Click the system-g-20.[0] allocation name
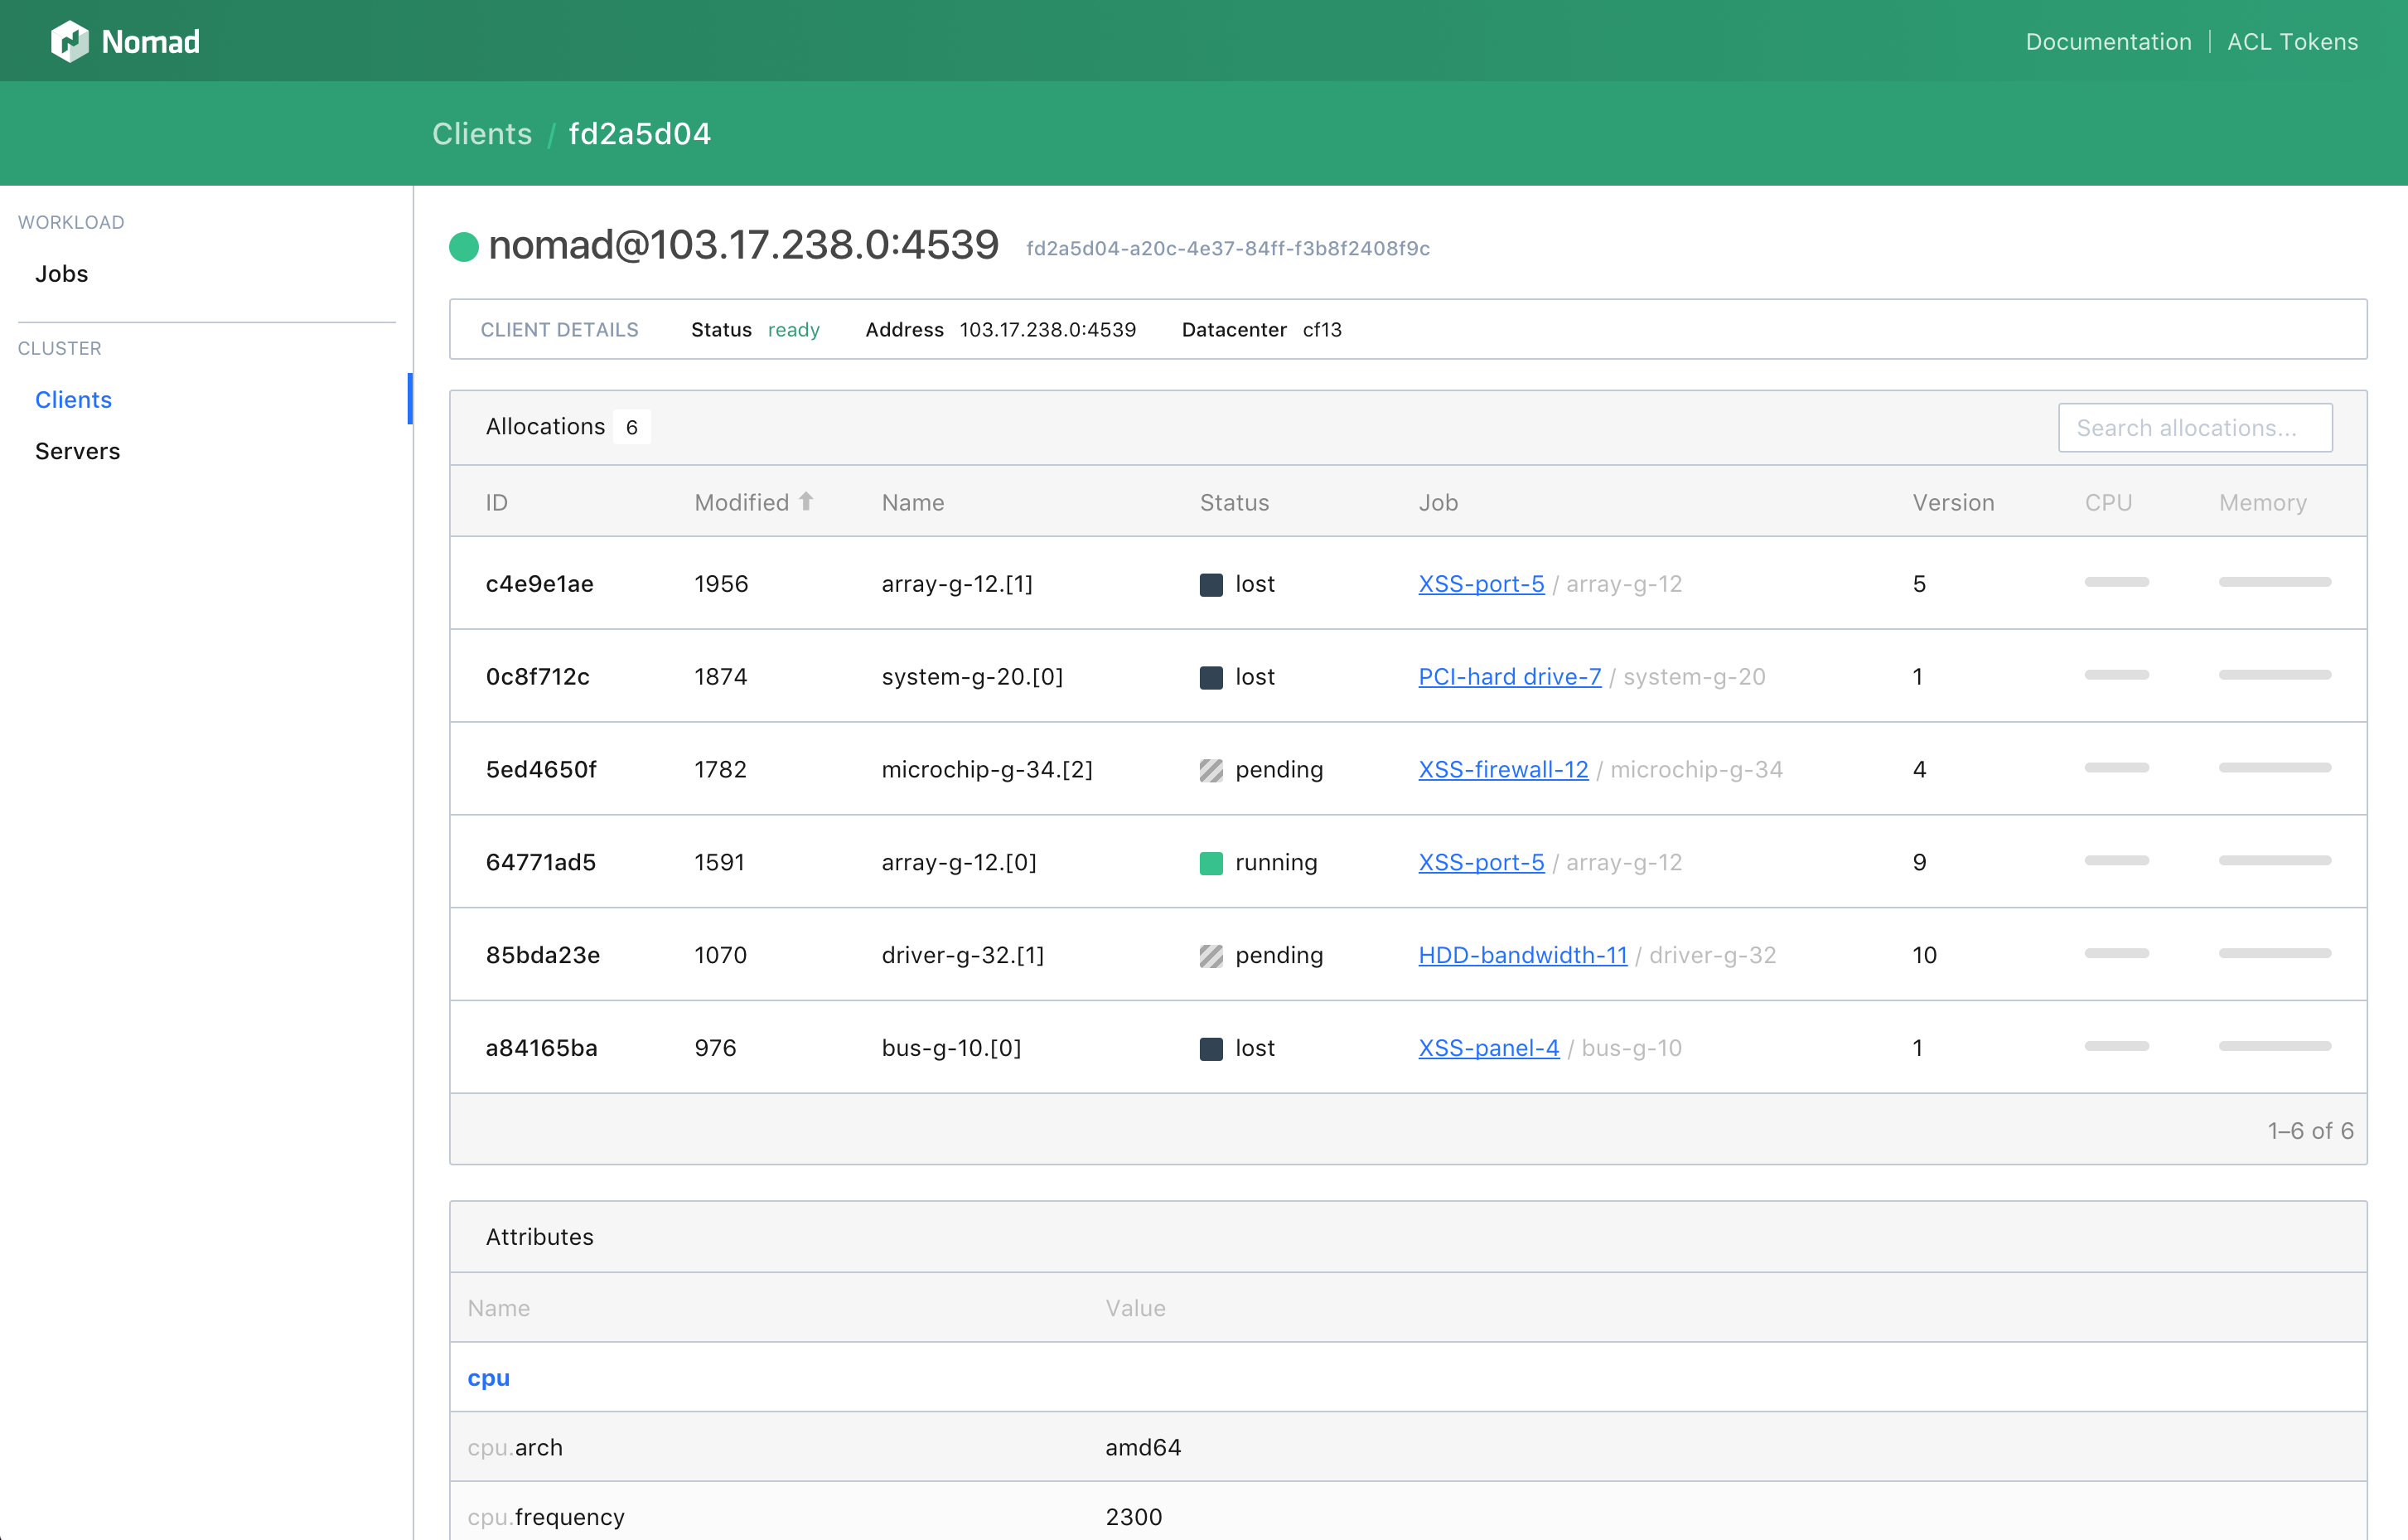The height and width of the screenshot is (1540, 2408). pos(972,677)
